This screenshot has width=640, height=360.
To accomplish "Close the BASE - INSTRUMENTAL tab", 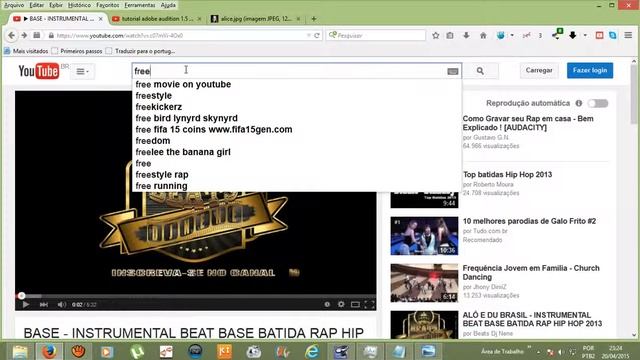I will click(101, 19).
